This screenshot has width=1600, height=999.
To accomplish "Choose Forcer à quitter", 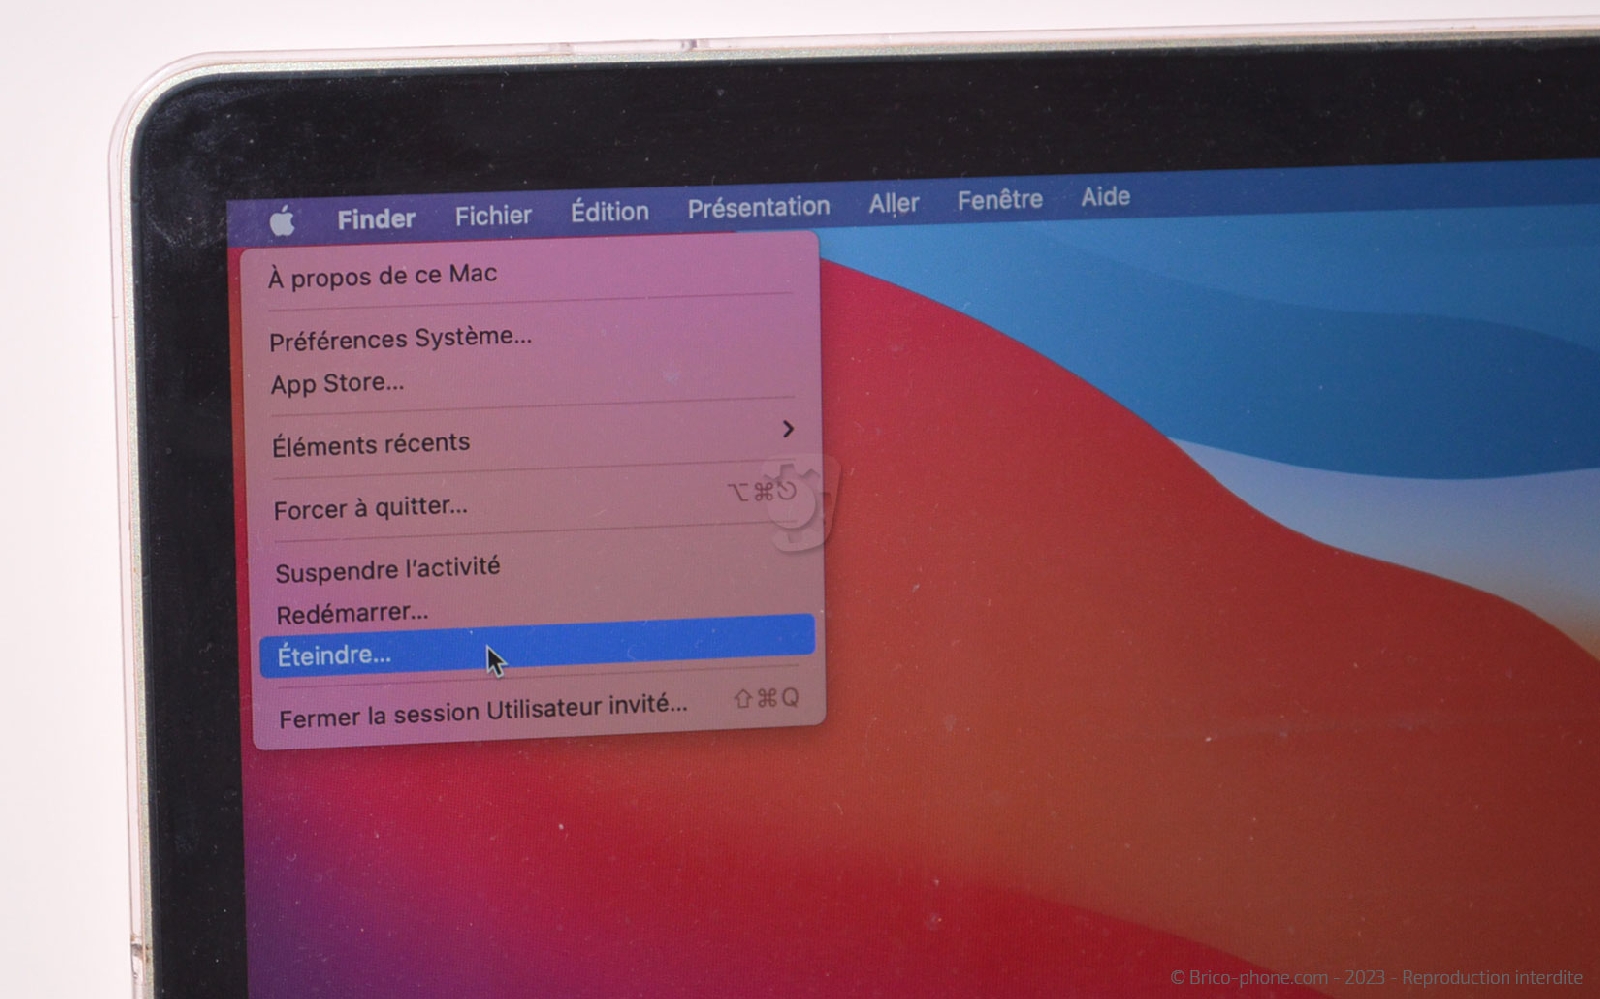I will (x=370, y=508).
